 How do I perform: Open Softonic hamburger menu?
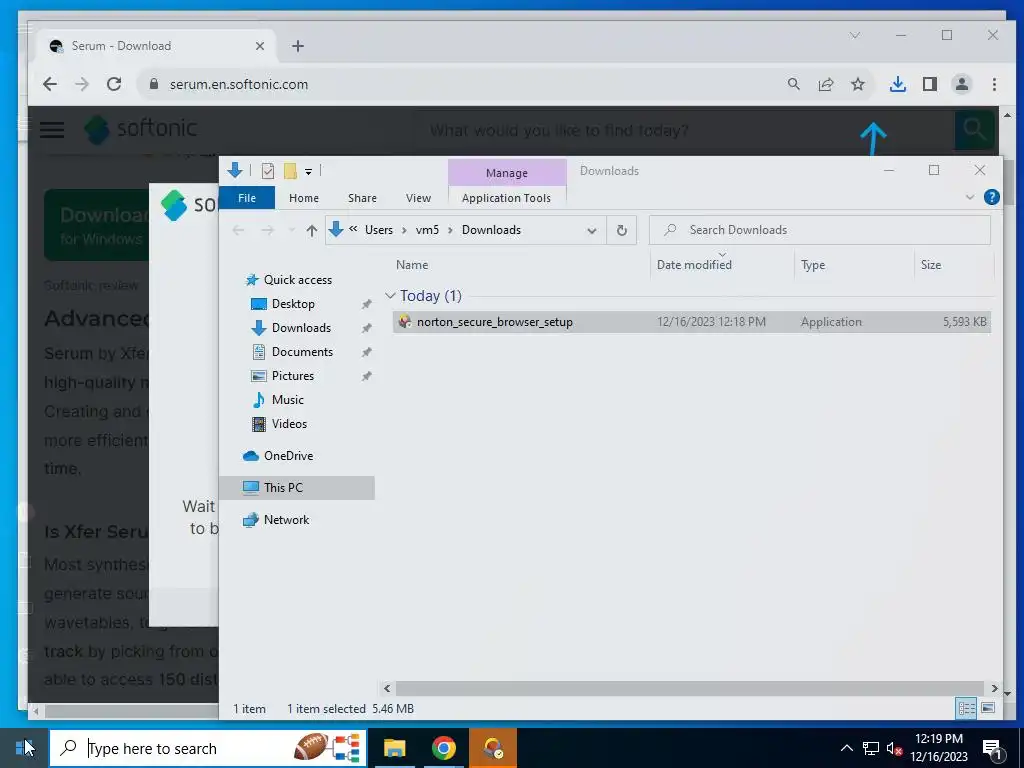click(52, 129)
